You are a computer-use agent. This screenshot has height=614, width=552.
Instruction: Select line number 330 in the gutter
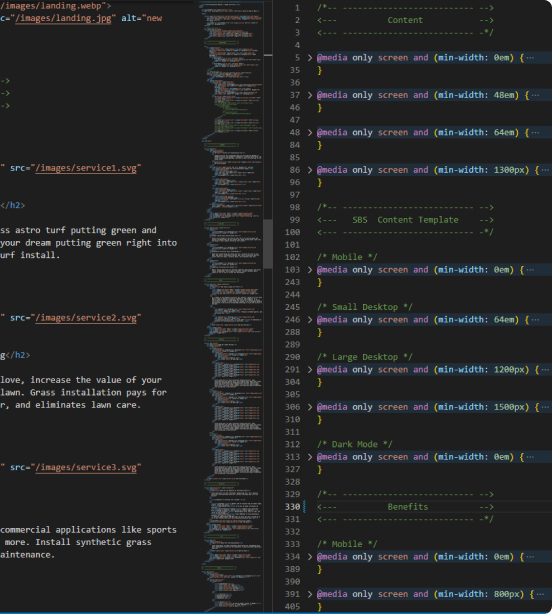click(292, 507)
